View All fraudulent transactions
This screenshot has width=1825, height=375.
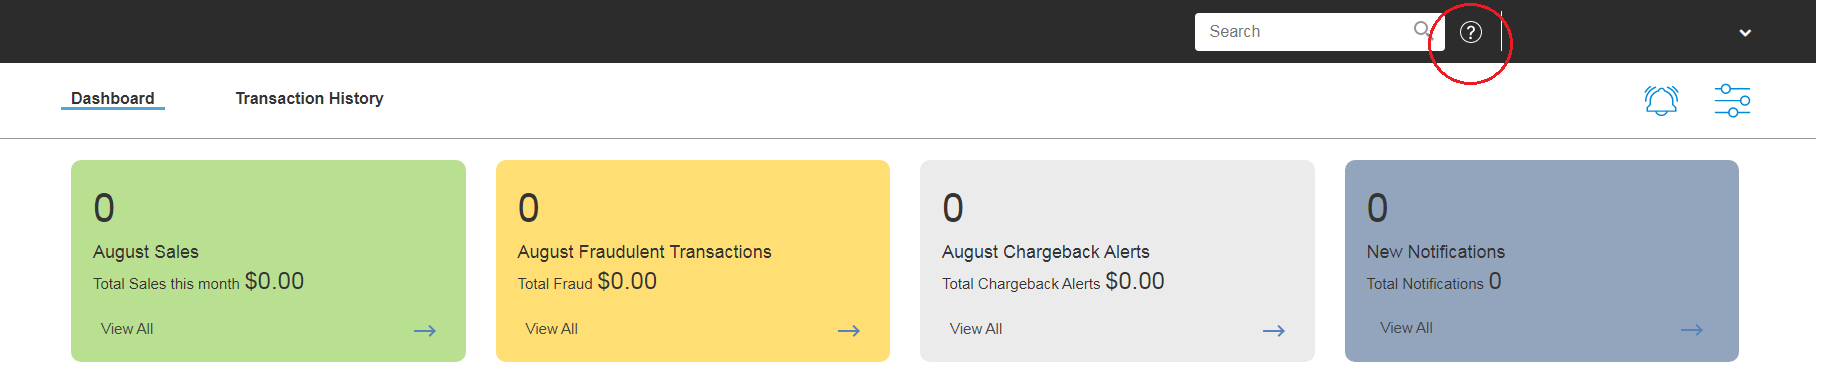coord(551,329)
